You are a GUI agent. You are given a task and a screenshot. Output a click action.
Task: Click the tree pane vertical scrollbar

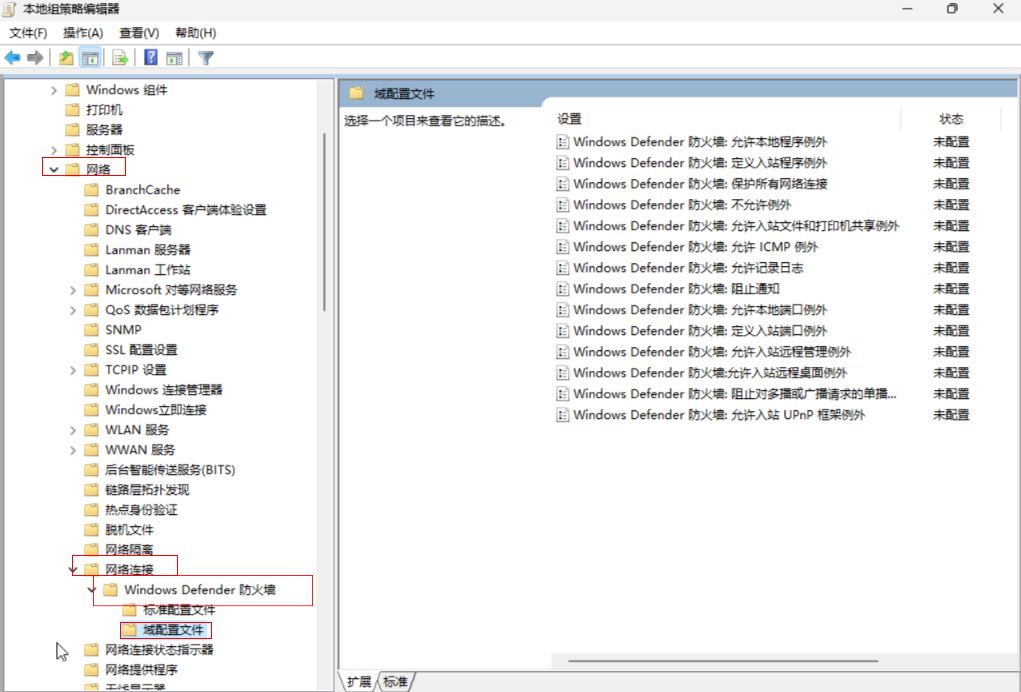coord(324,223)
